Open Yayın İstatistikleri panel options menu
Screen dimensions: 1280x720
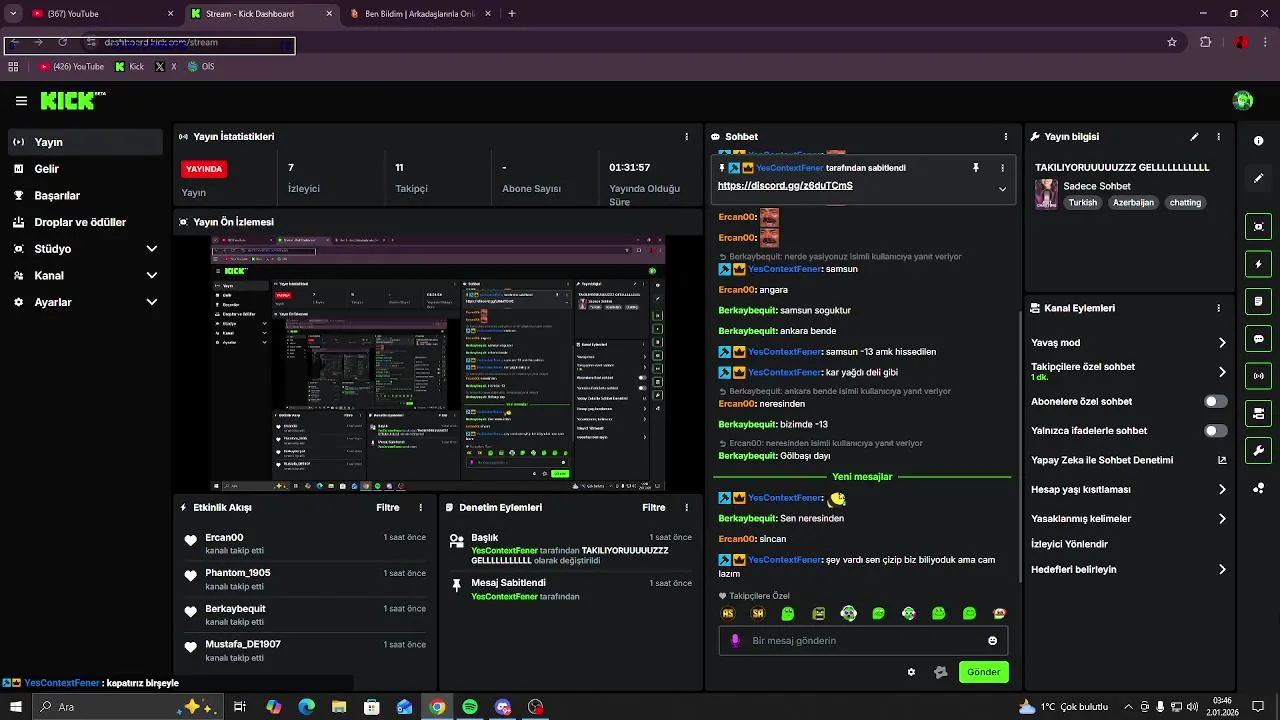(686, 136)
